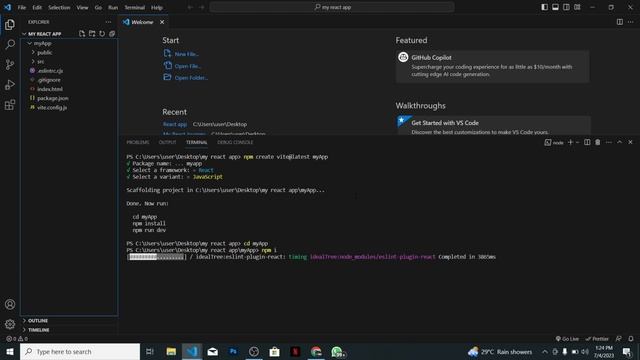Maximize the panel with the chevron-up icon

(x=620, y=142)
